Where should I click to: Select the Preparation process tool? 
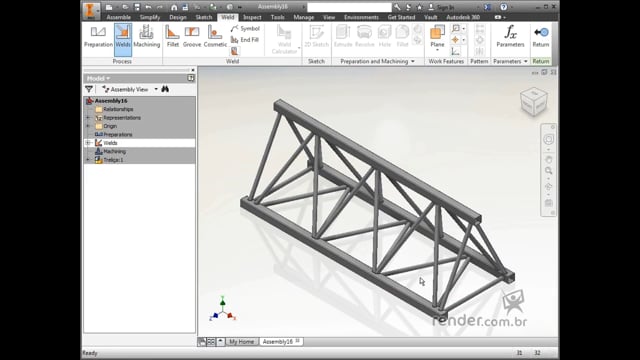[x=98, y=36]
